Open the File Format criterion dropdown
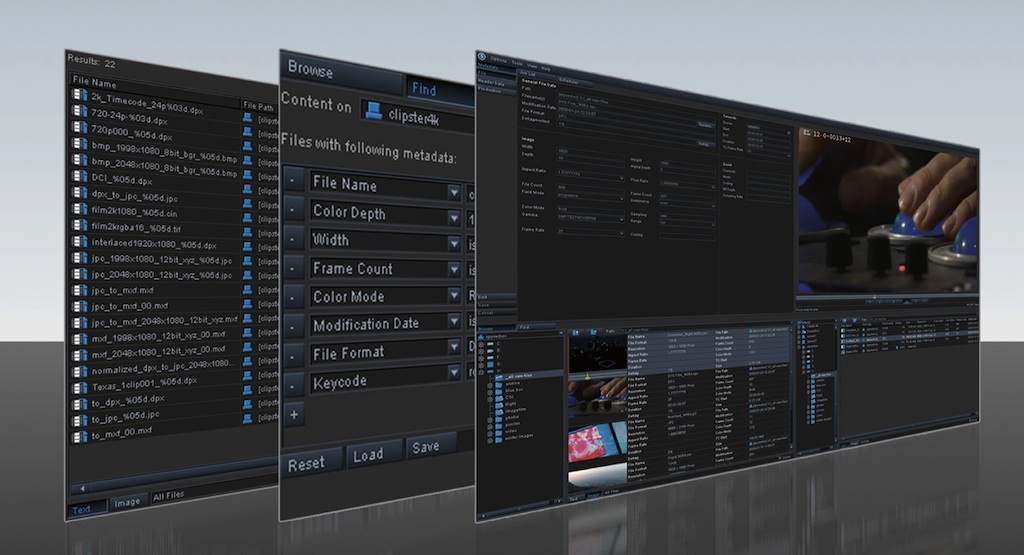Screen dimensions: 1024x555 coord(454,351)
